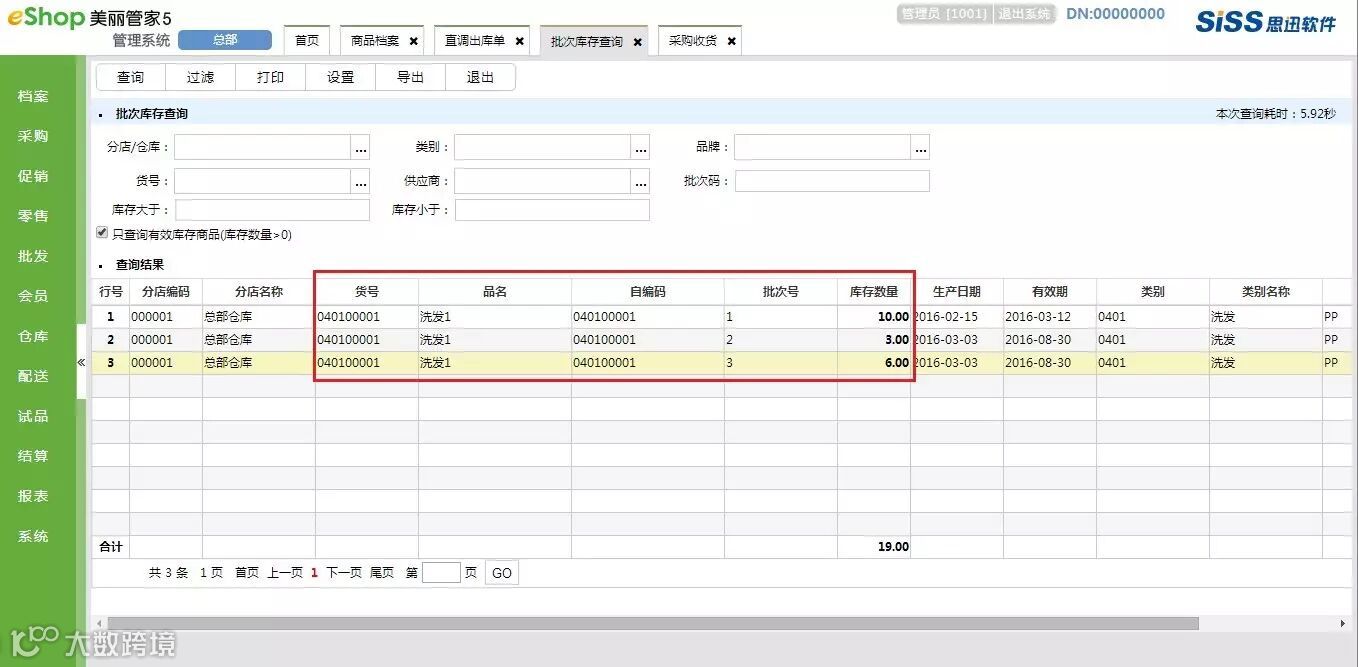Click the 库存小于 input field
Screen dimensions: 1358x667
(552, 210)
